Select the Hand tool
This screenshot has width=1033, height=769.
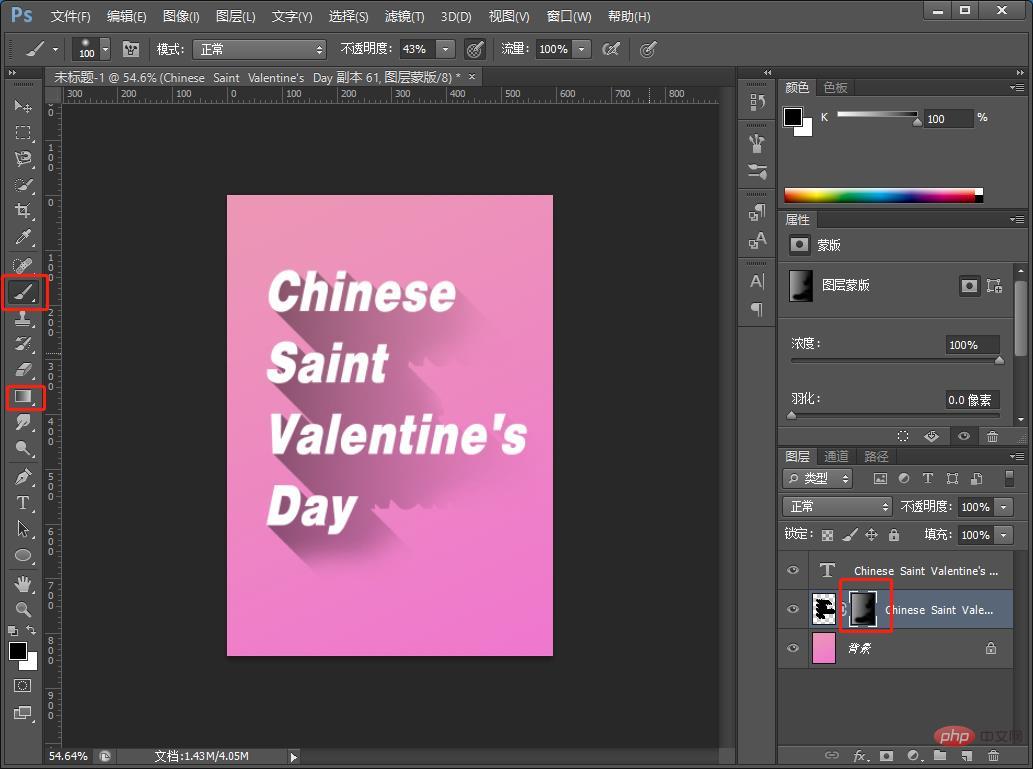(x=23, y=583)
